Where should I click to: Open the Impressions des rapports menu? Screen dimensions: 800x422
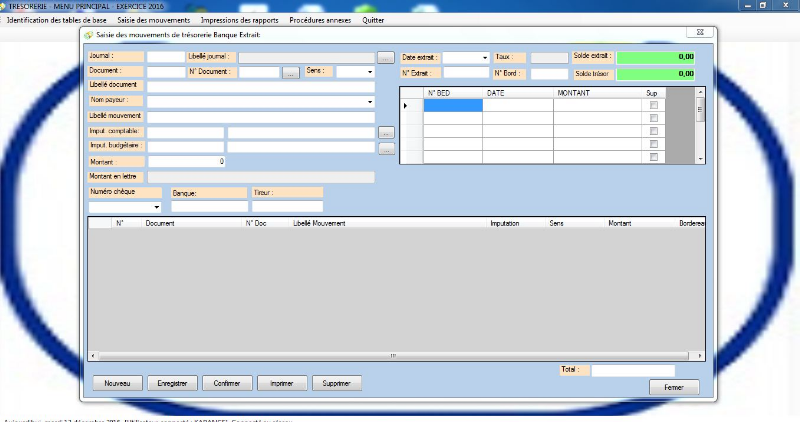[x=240, y=20]
